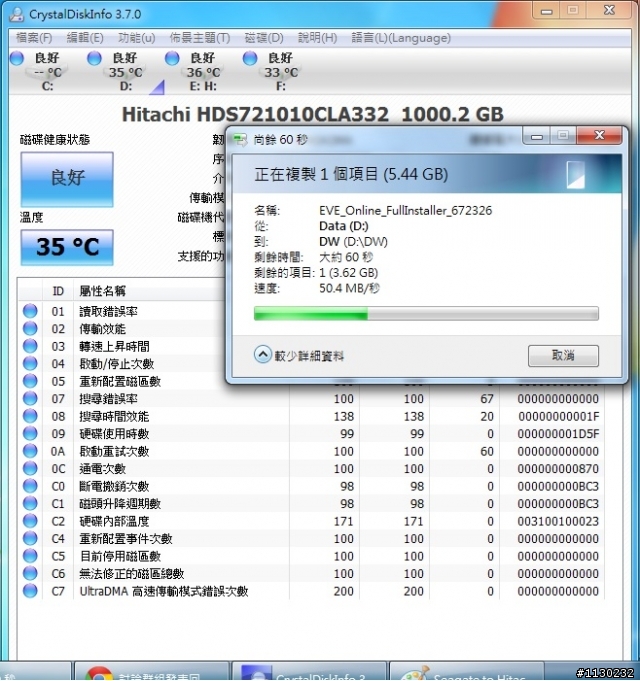Open the 編輯(E) menu
The image size is (640, 681).
(x=85, y=38)
